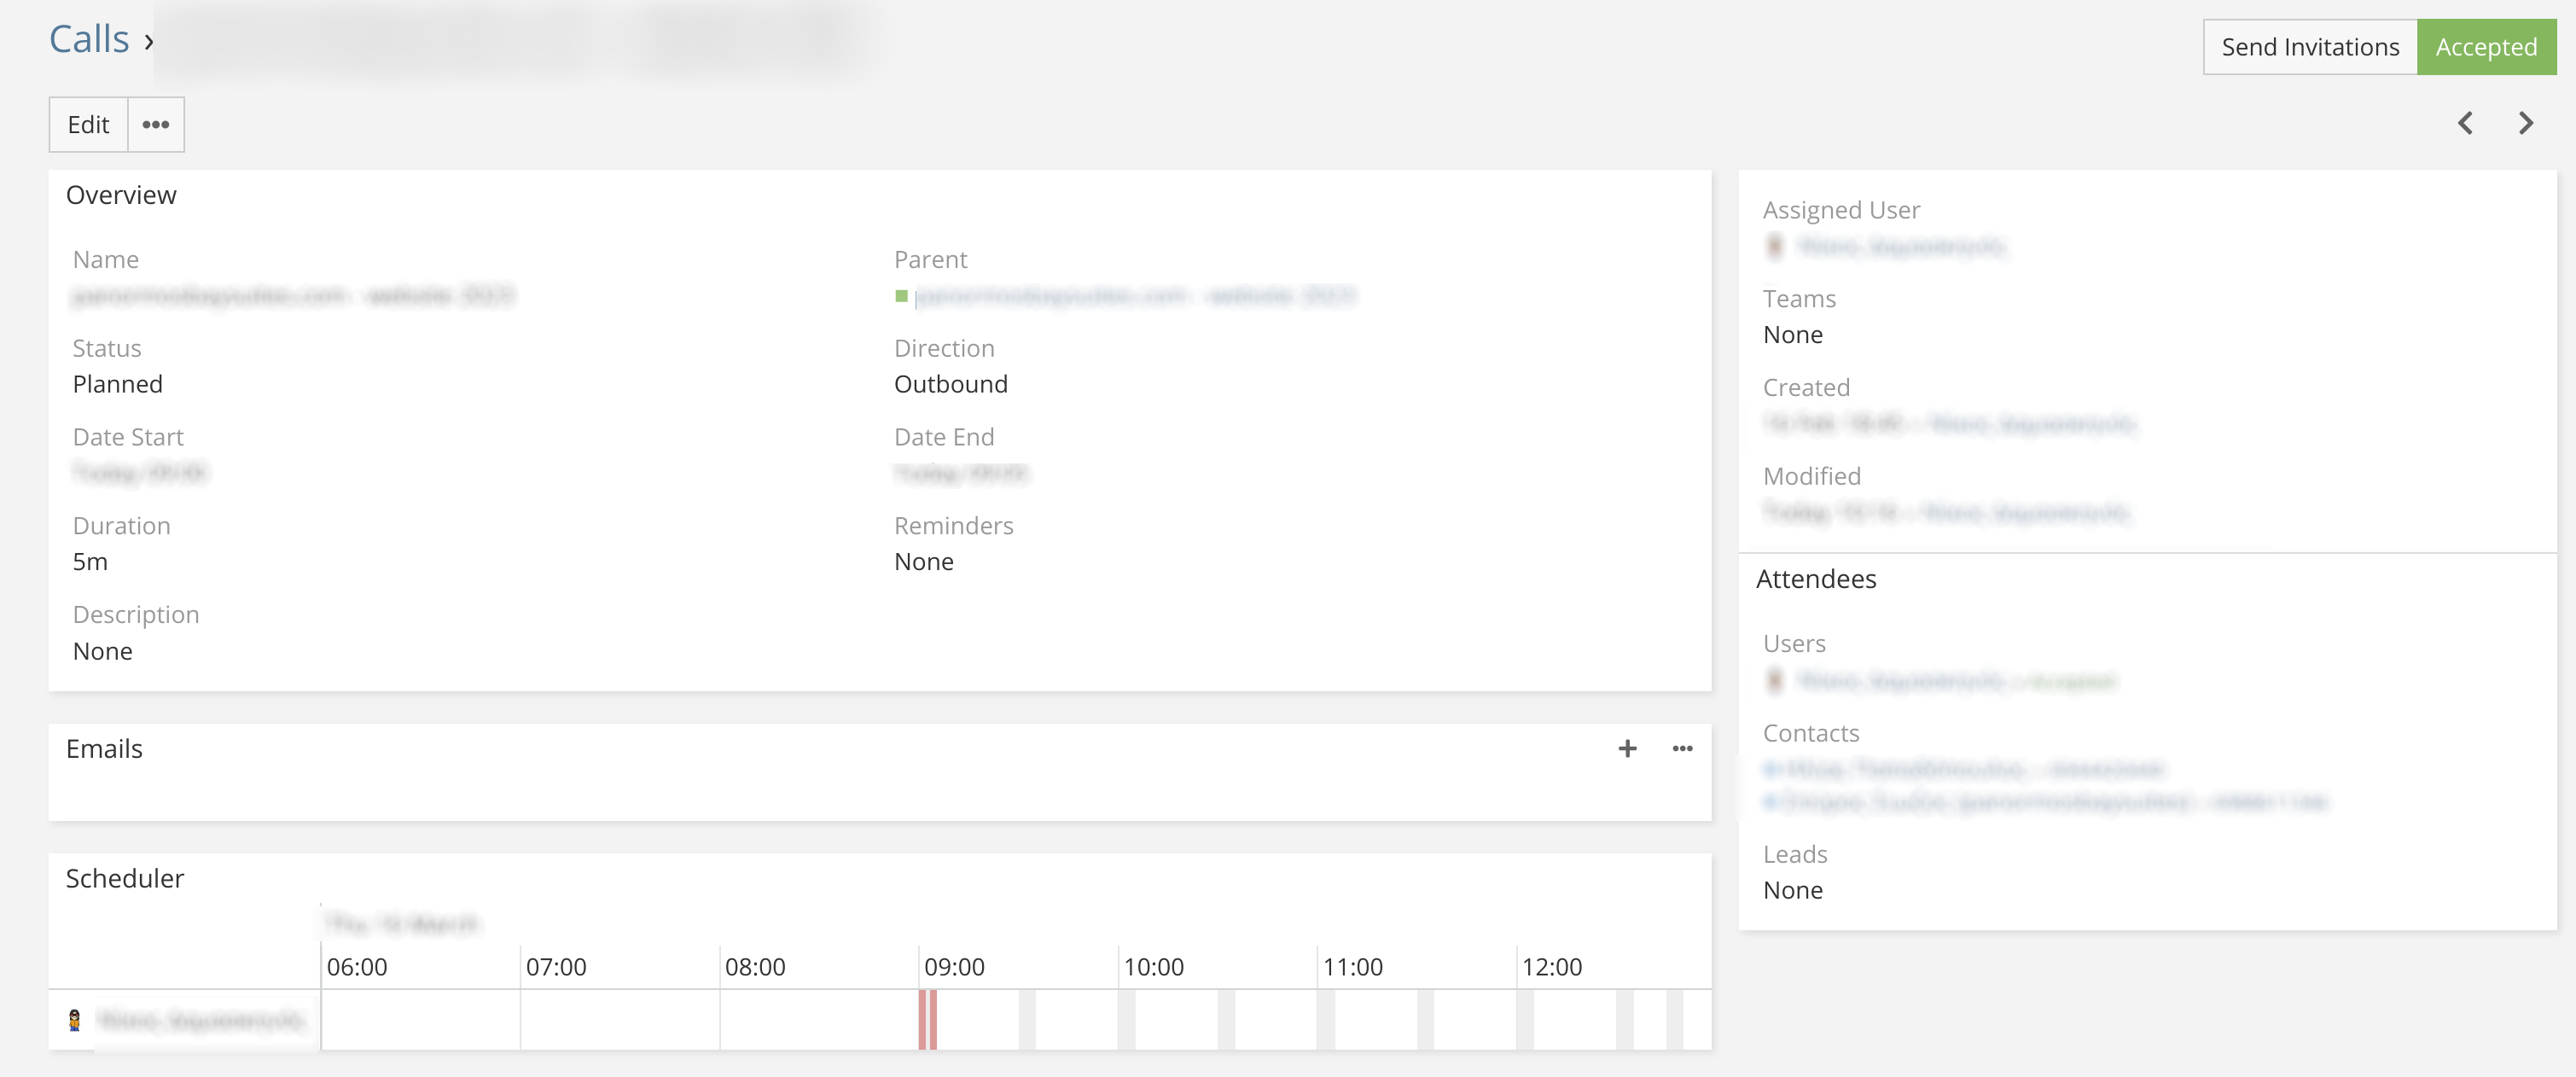This screenshot has width=2576, height=1077.
Task: Click the Edit button
Action: coord(88,125)
